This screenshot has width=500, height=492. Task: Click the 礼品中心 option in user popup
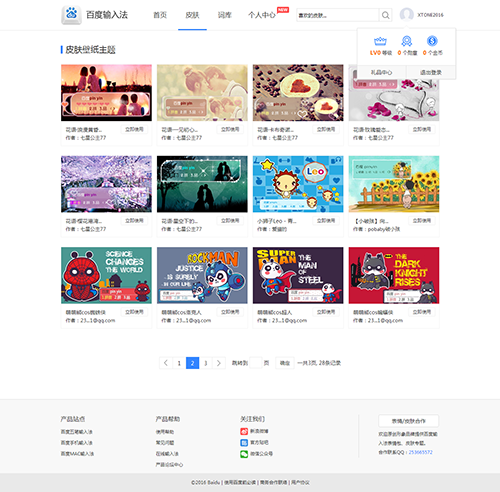click(382, 72)
